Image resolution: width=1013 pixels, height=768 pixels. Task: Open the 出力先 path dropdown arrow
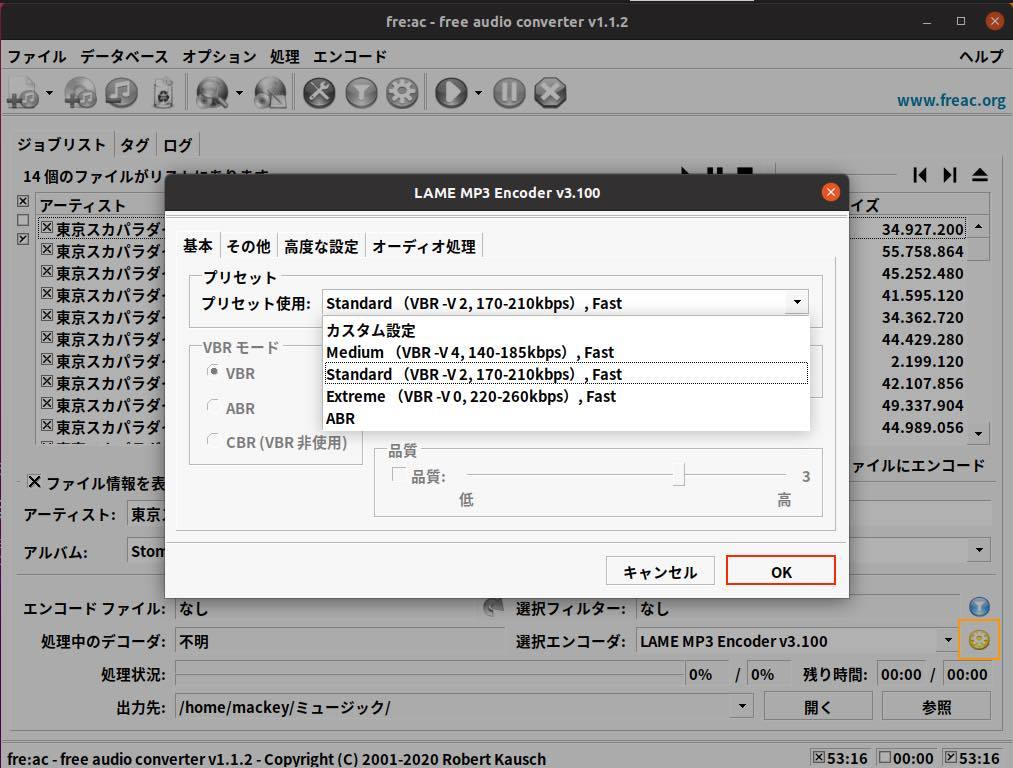[742, 707]
